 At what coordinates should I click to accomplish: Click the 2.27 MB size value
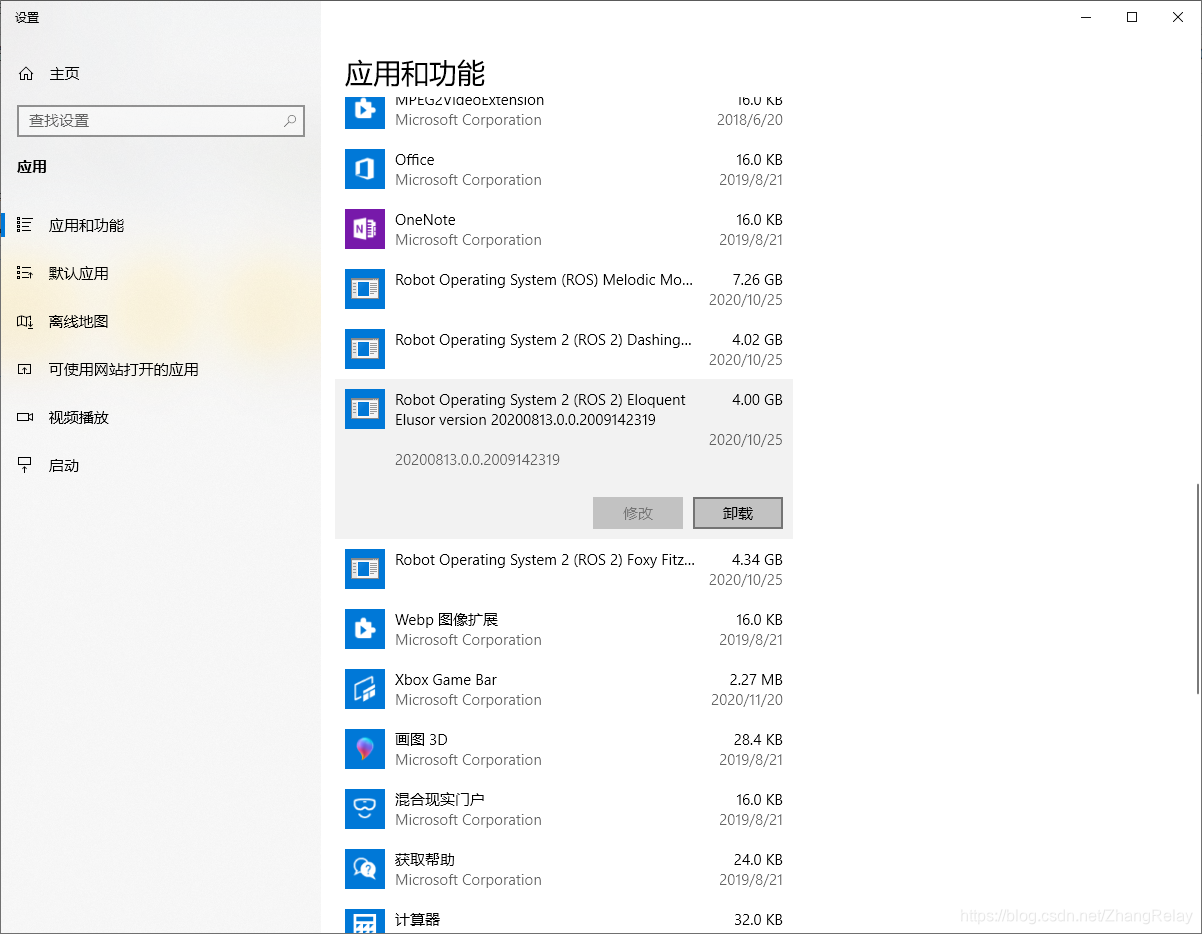pos(756,680)
